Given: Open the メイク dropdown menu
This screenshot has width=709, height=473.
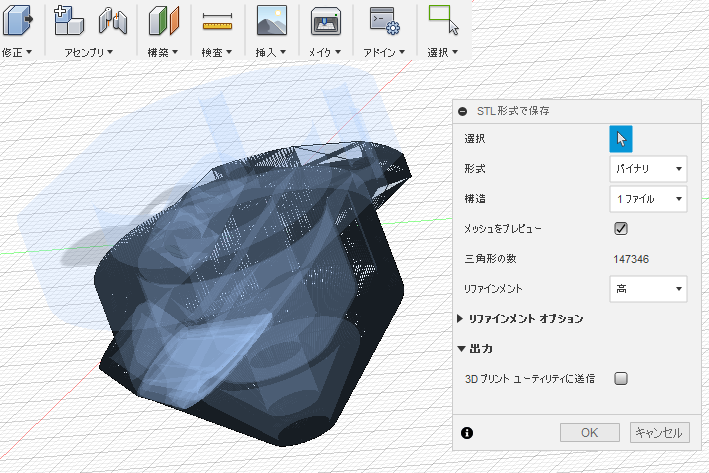Looking at the screenshot, I should click(325, 52).
